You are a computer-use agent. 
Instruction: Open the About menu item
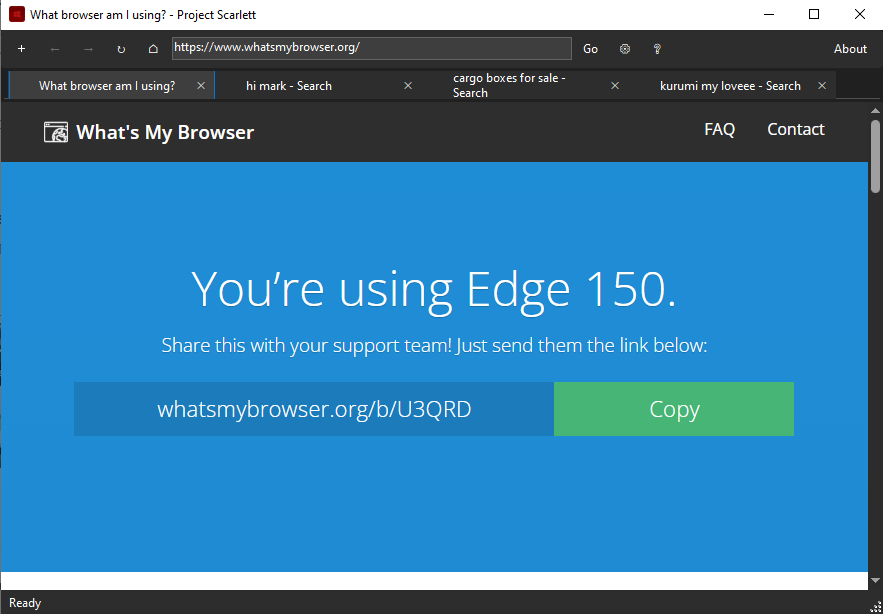point(850,49)
